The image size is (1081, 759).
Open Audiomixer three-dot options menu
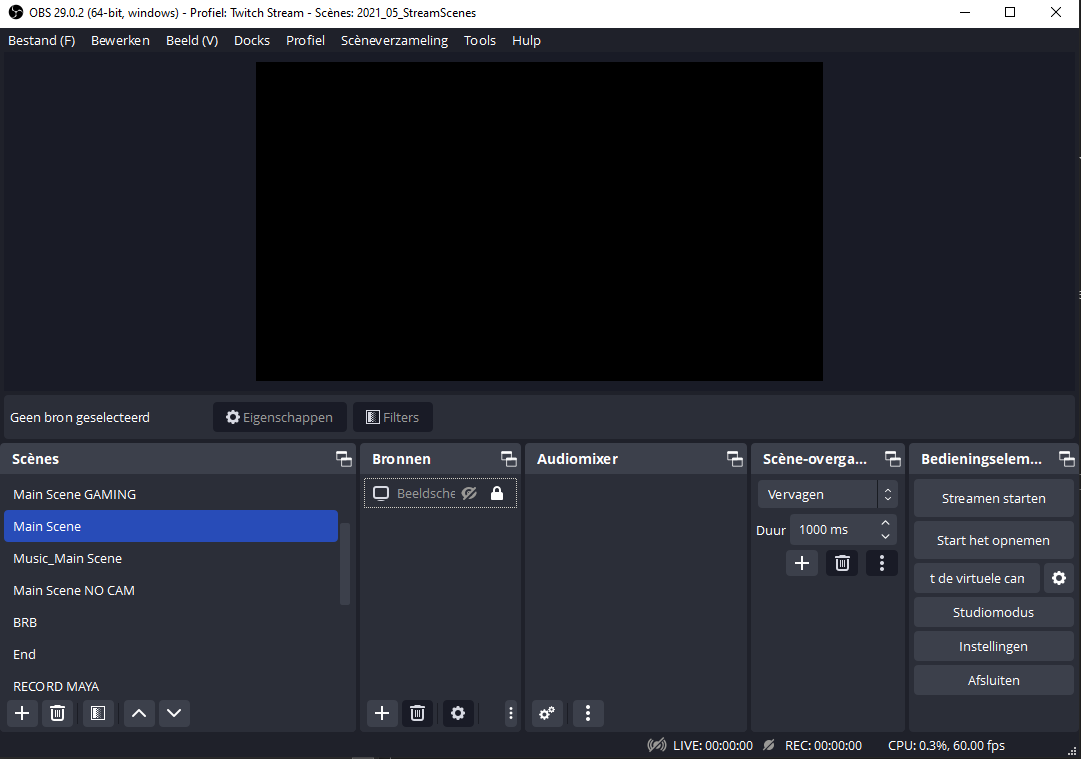coord(587,713)
